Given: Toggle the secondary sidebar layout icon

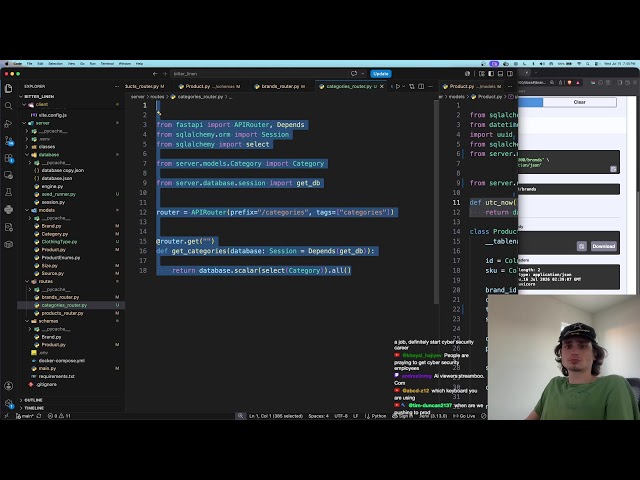Looking at the screenshot, I should point(510,74).
